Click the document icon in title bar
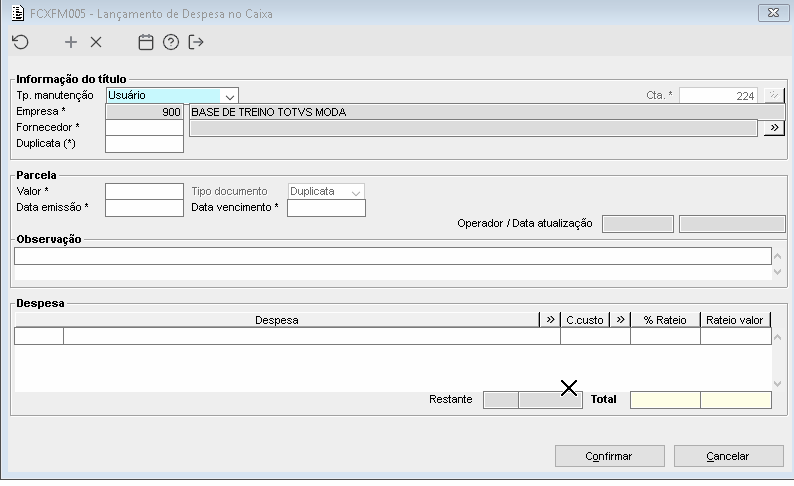The image size is (794, 486). (18, 13)
